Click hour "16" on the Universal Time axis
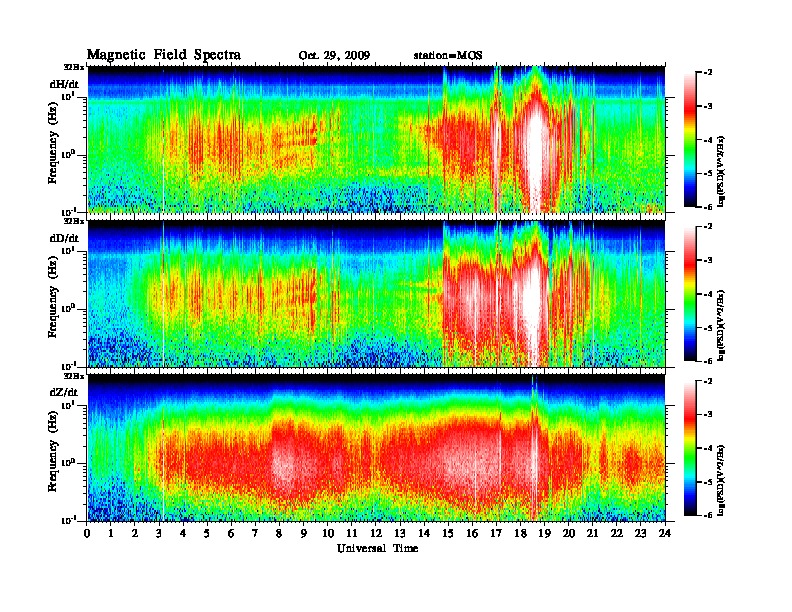Screen dimensions: 792x612 click(472, 534)
